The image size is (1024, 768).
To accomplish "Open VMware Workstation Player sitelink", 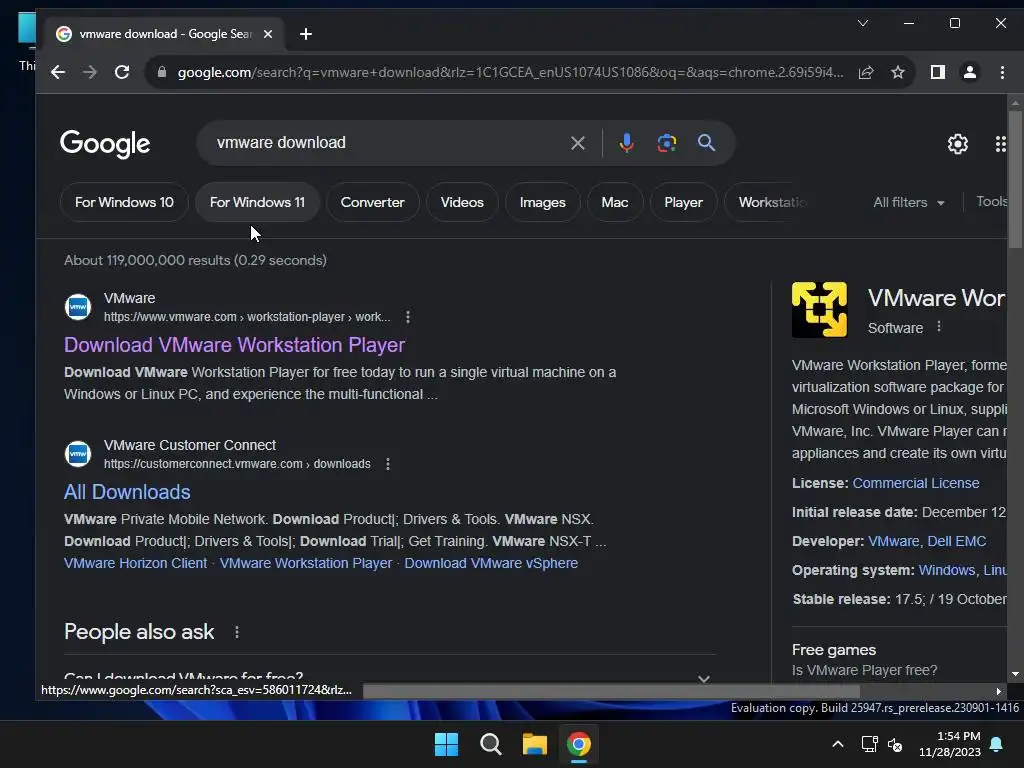I will pos(306,563).
